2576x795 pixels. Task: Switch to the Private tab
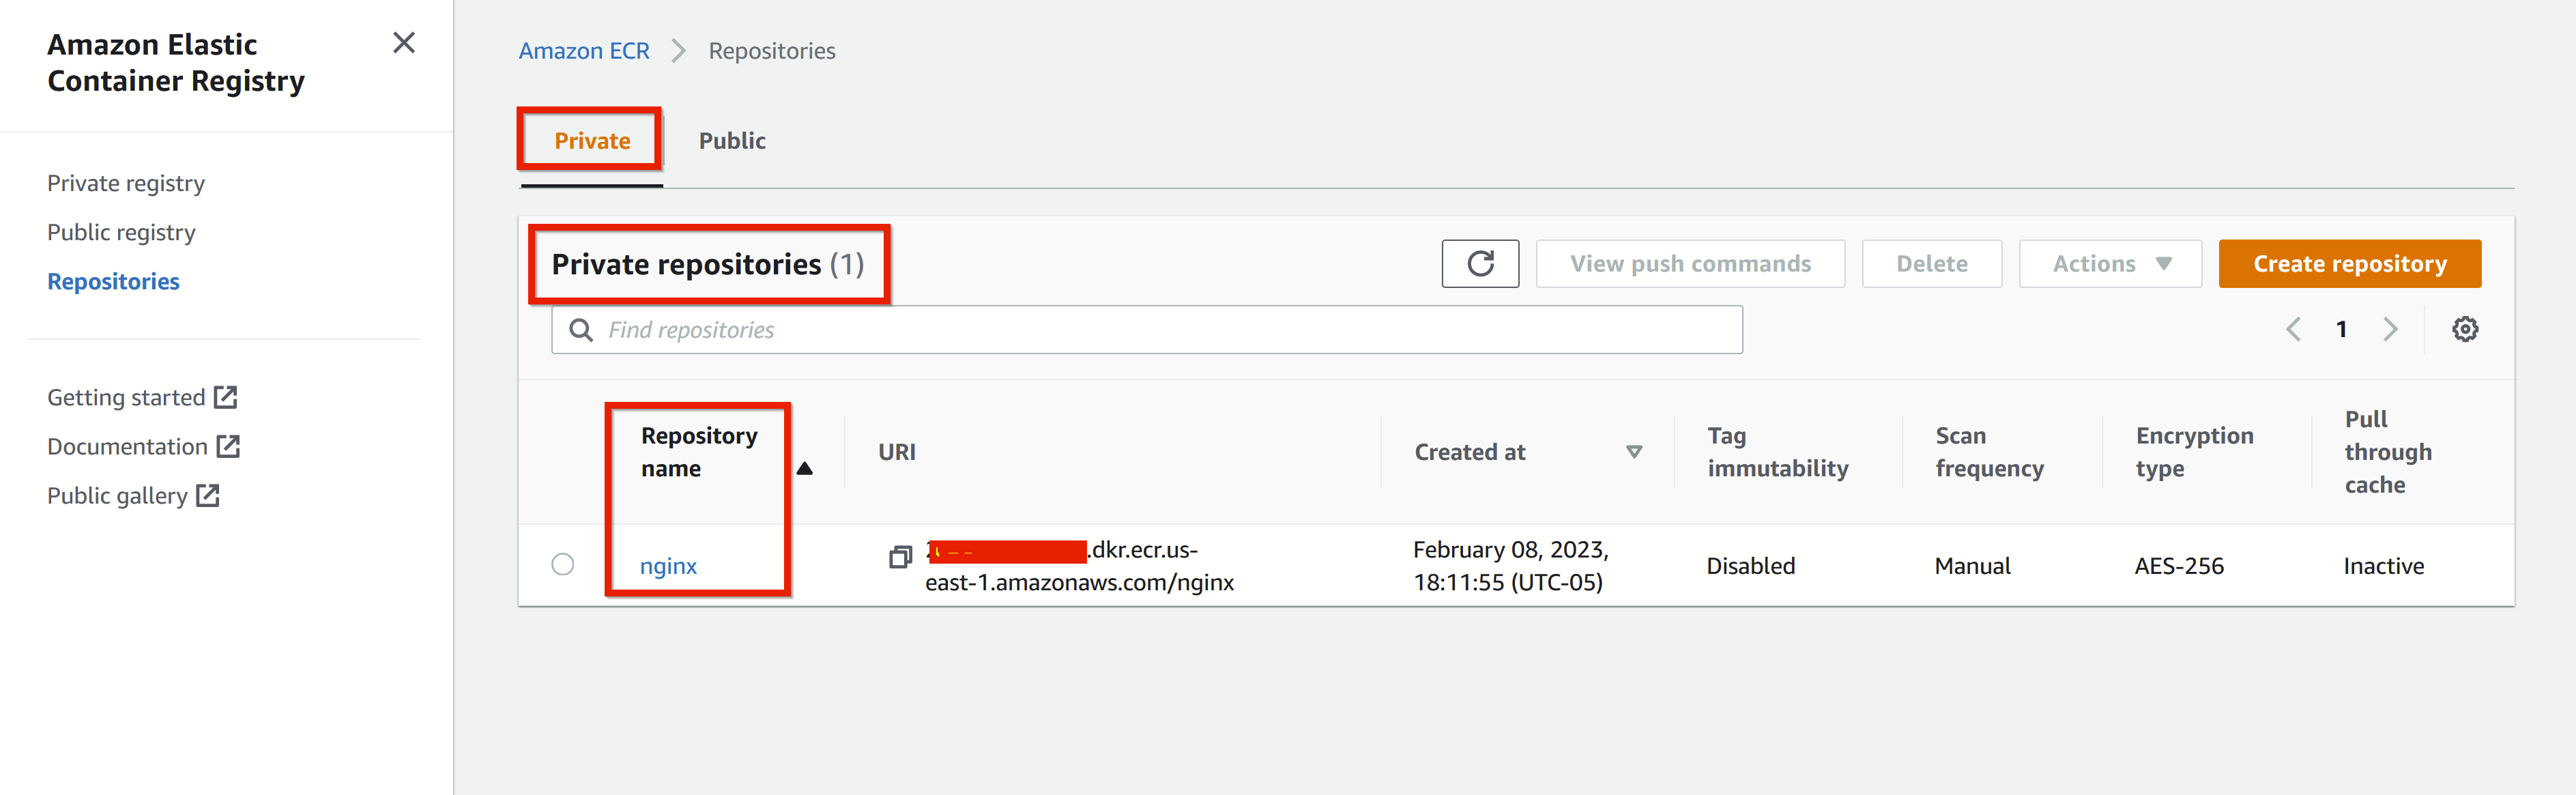pyautogui.click(x=592, y=141)
